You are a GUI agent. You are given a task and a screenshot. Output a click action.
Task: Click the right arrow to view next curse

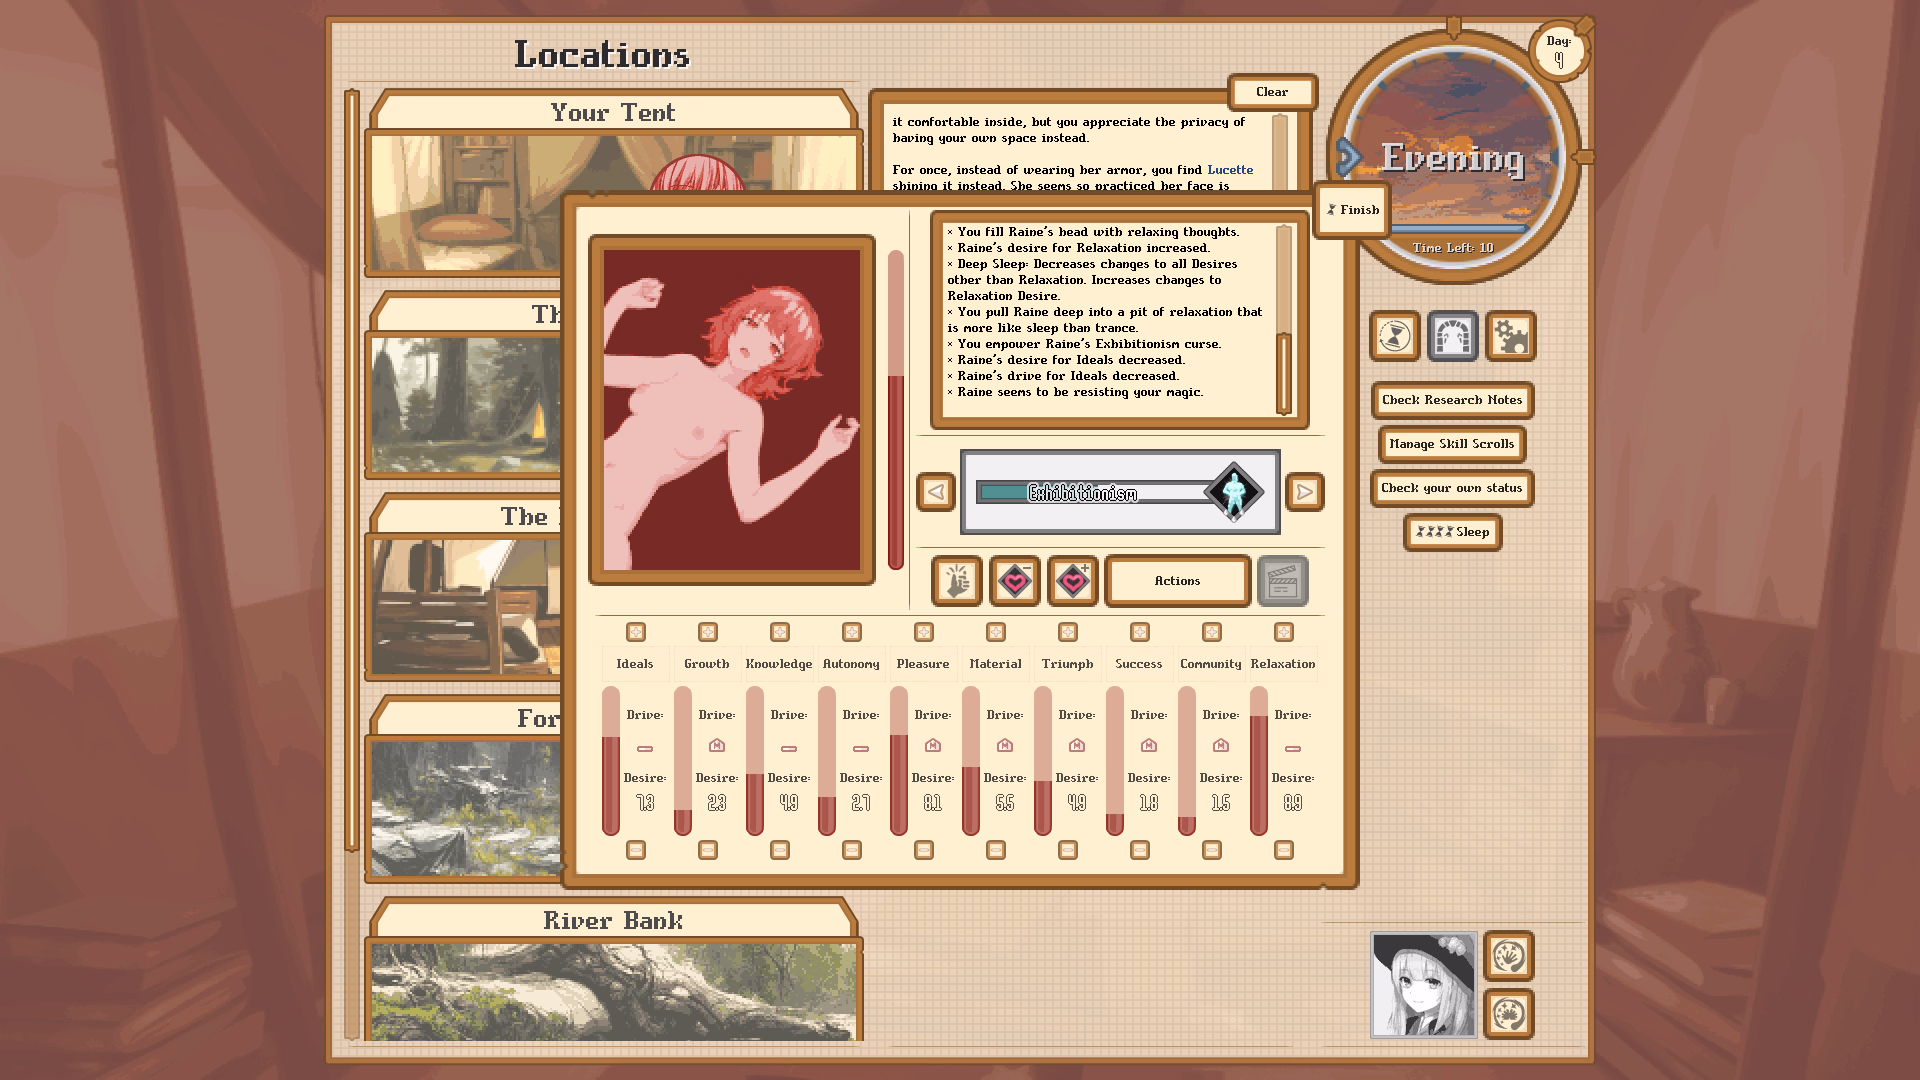(x=1305, y=492)
